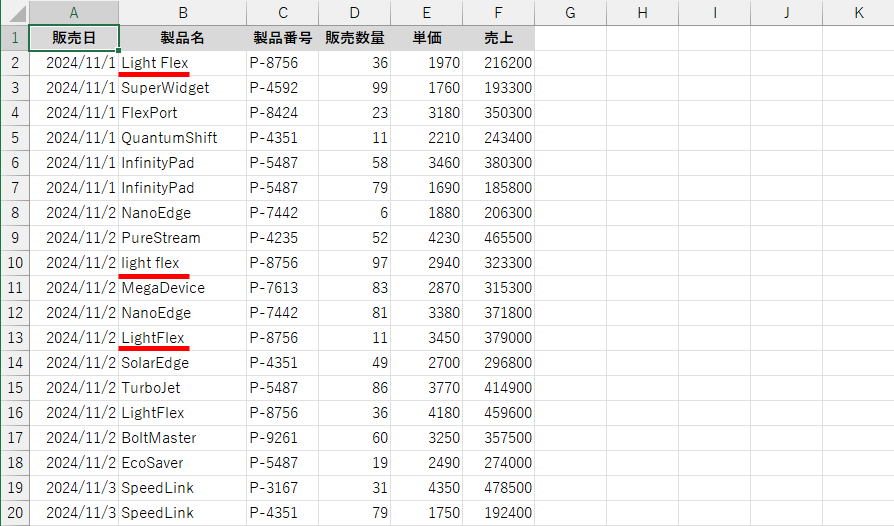Select LightFlex cell in row 13
Screen dimensions: 894x526
tap(182, 338)
